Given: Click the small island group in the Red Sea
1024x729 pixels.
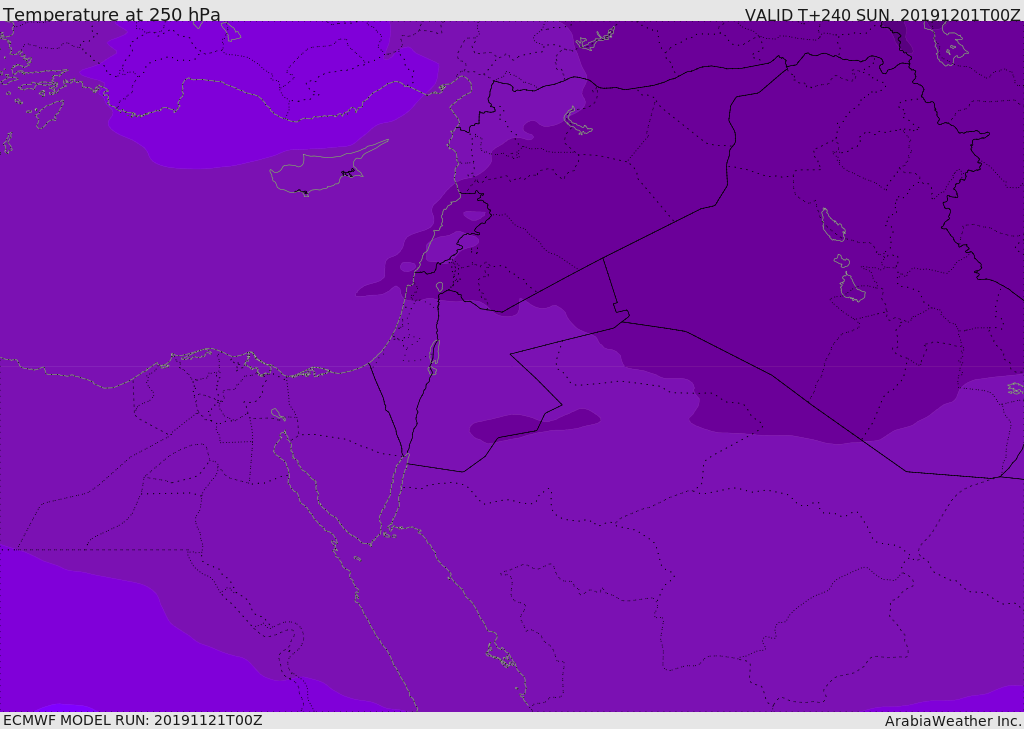Looking at the screenshot, I should (x=500, y=656).
